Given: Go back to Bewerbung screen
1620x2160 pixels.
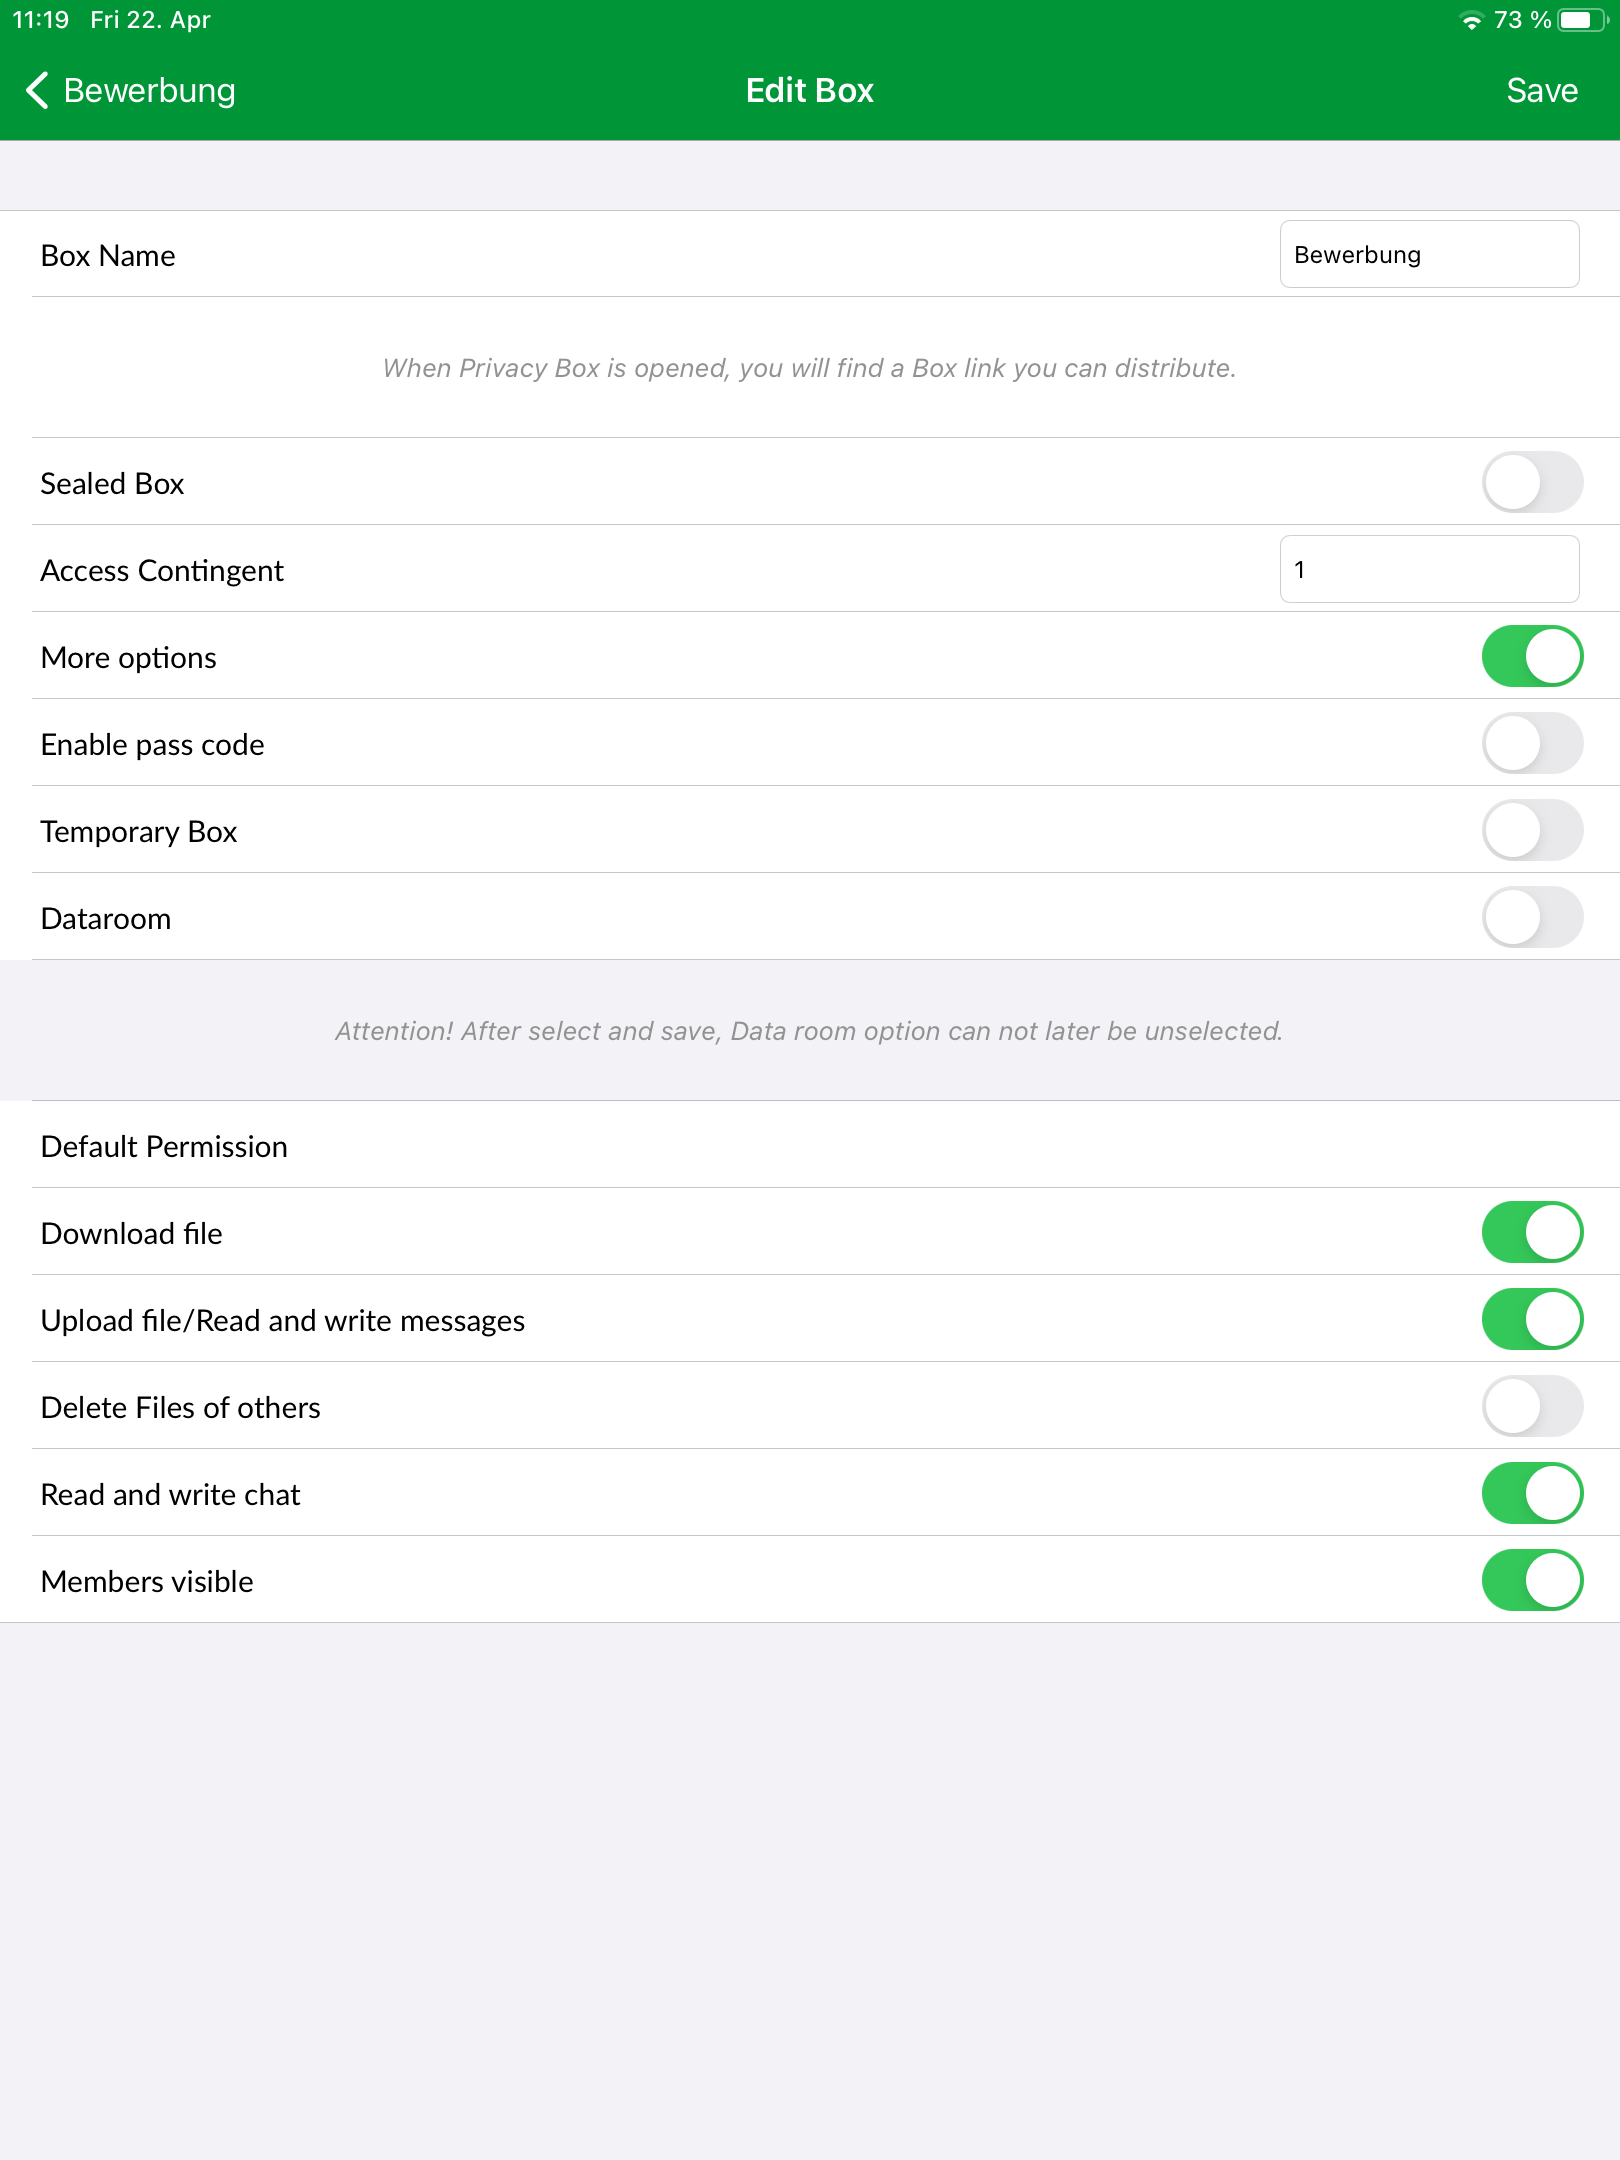Looking at the screenshot, I should coord(130,90).
